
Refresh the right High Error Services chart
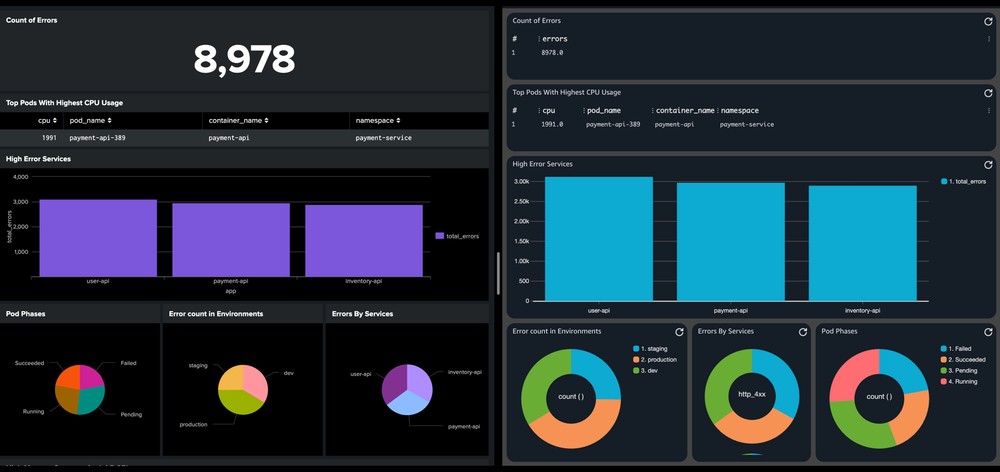point(988,165)
